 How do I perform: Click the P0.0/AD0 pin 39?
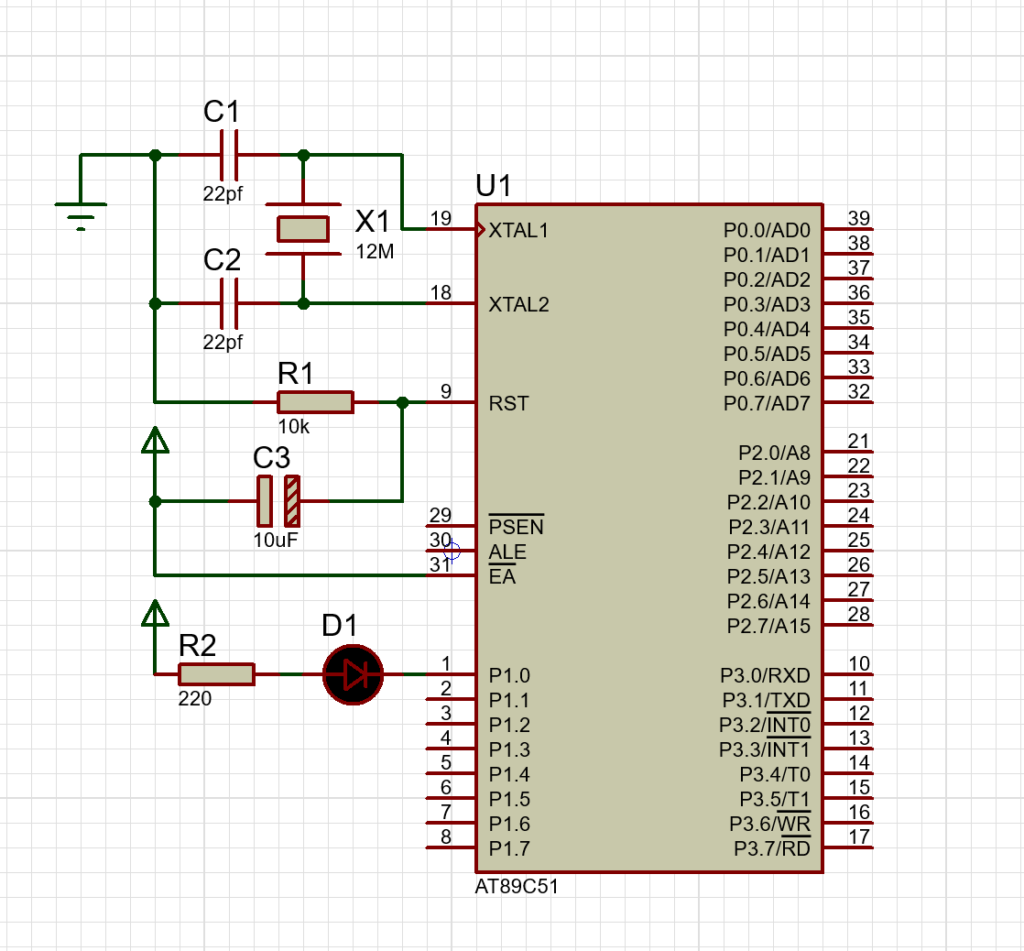point(848,229)
